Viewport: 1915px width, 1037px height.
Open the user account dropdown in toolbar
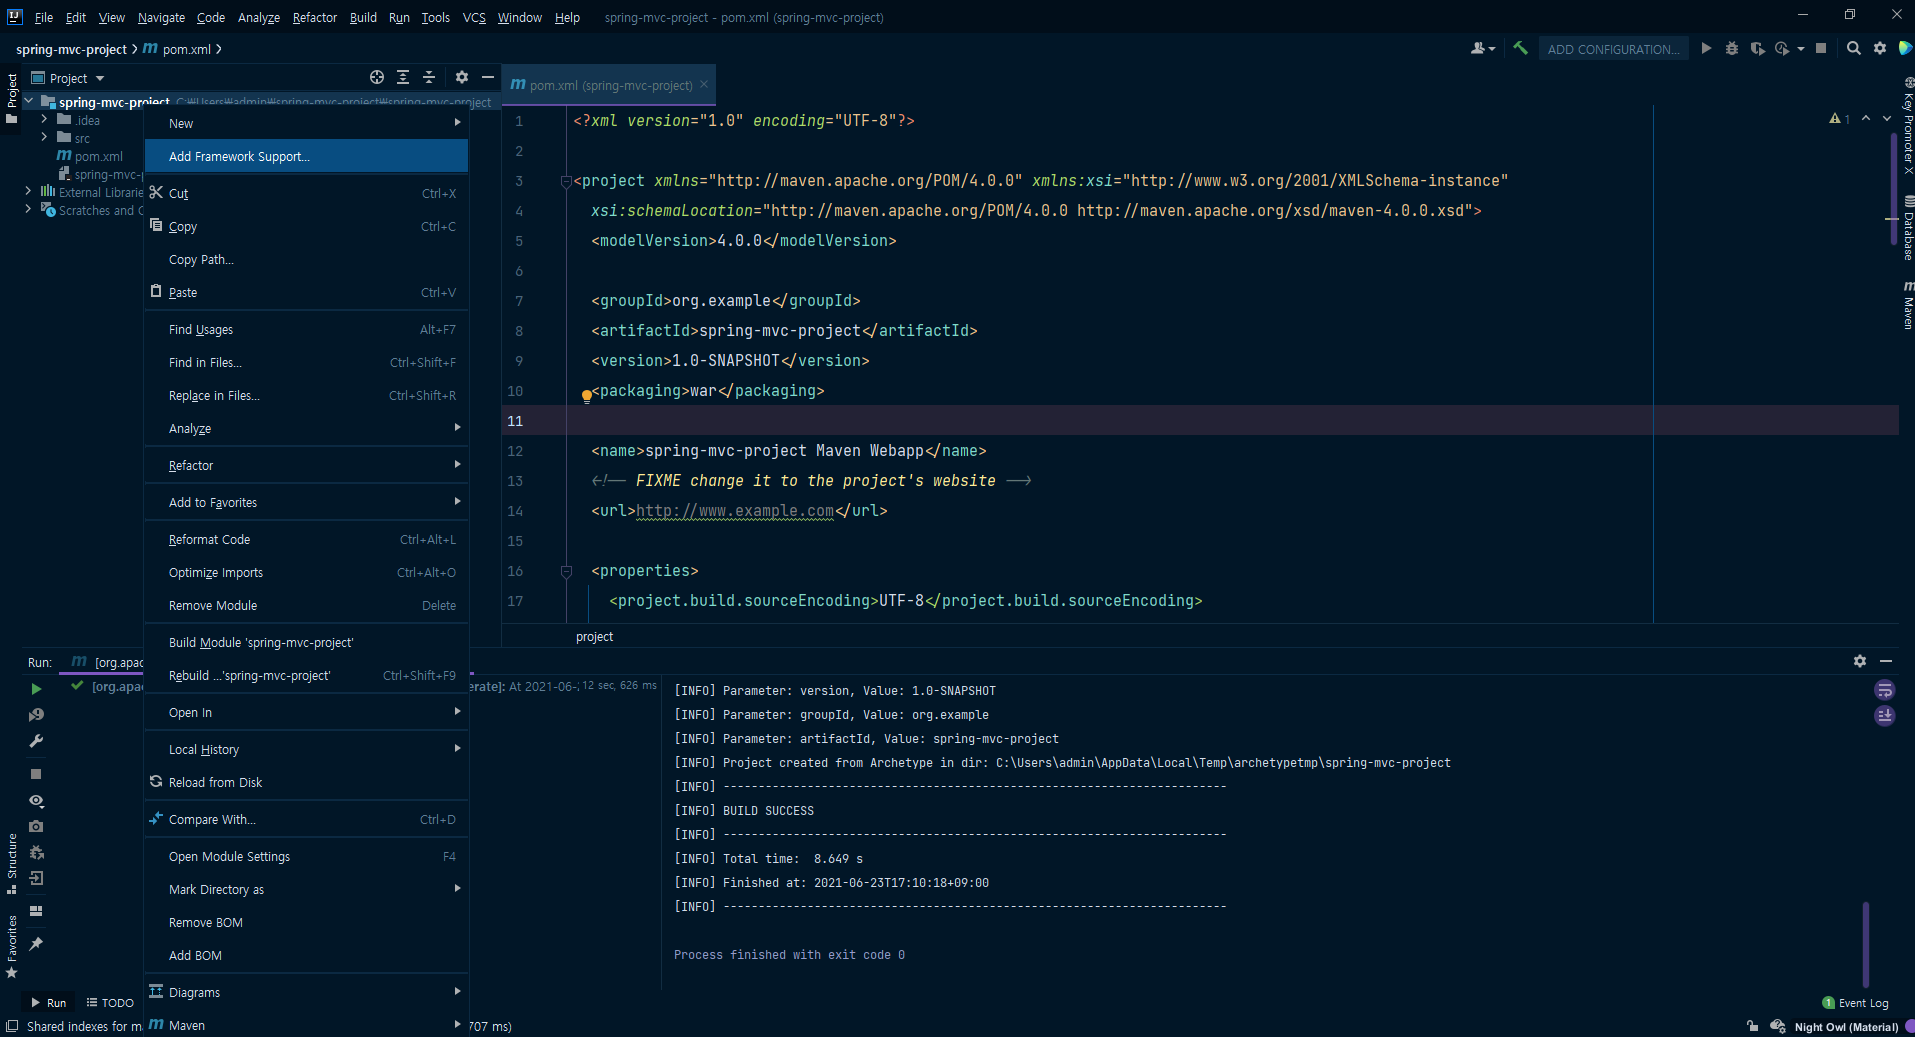(1483, 48)
